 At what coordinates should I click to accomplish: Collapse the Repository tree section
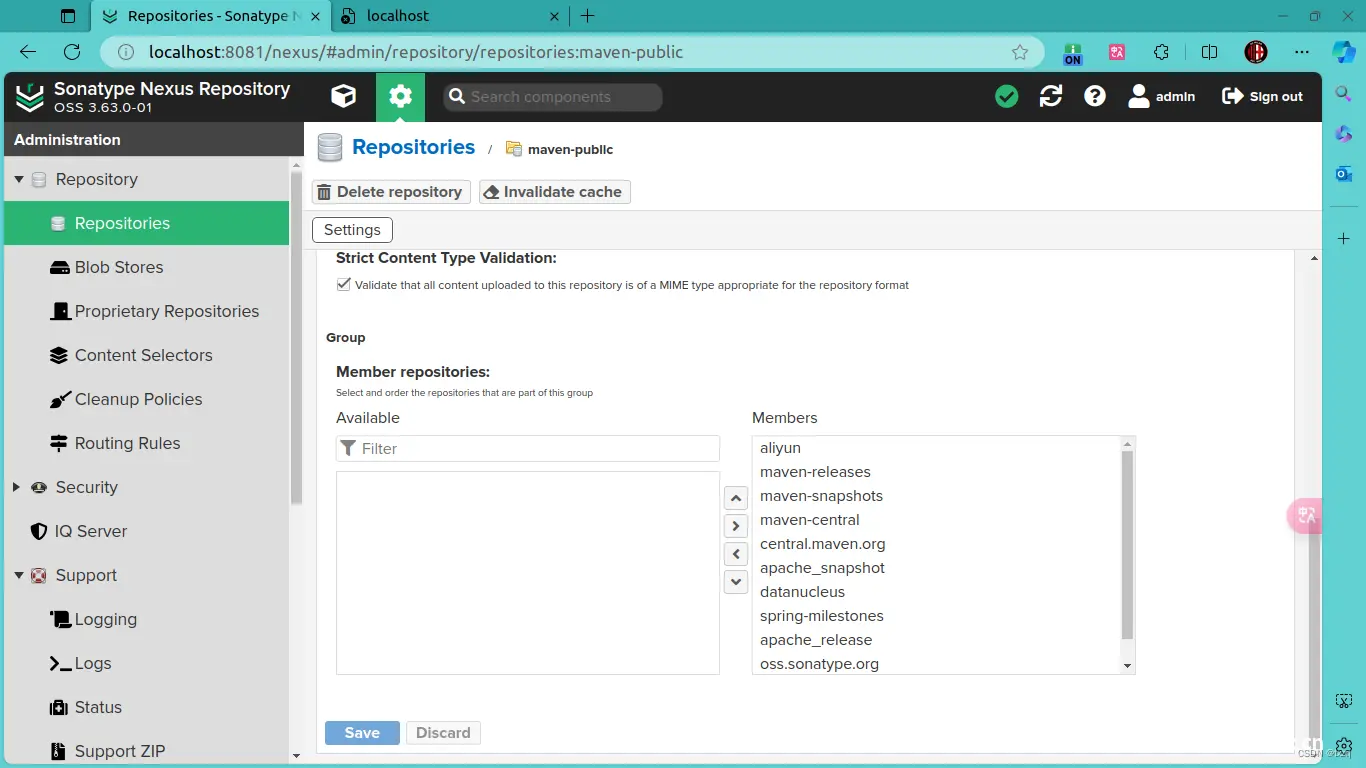tap(18, 180)
